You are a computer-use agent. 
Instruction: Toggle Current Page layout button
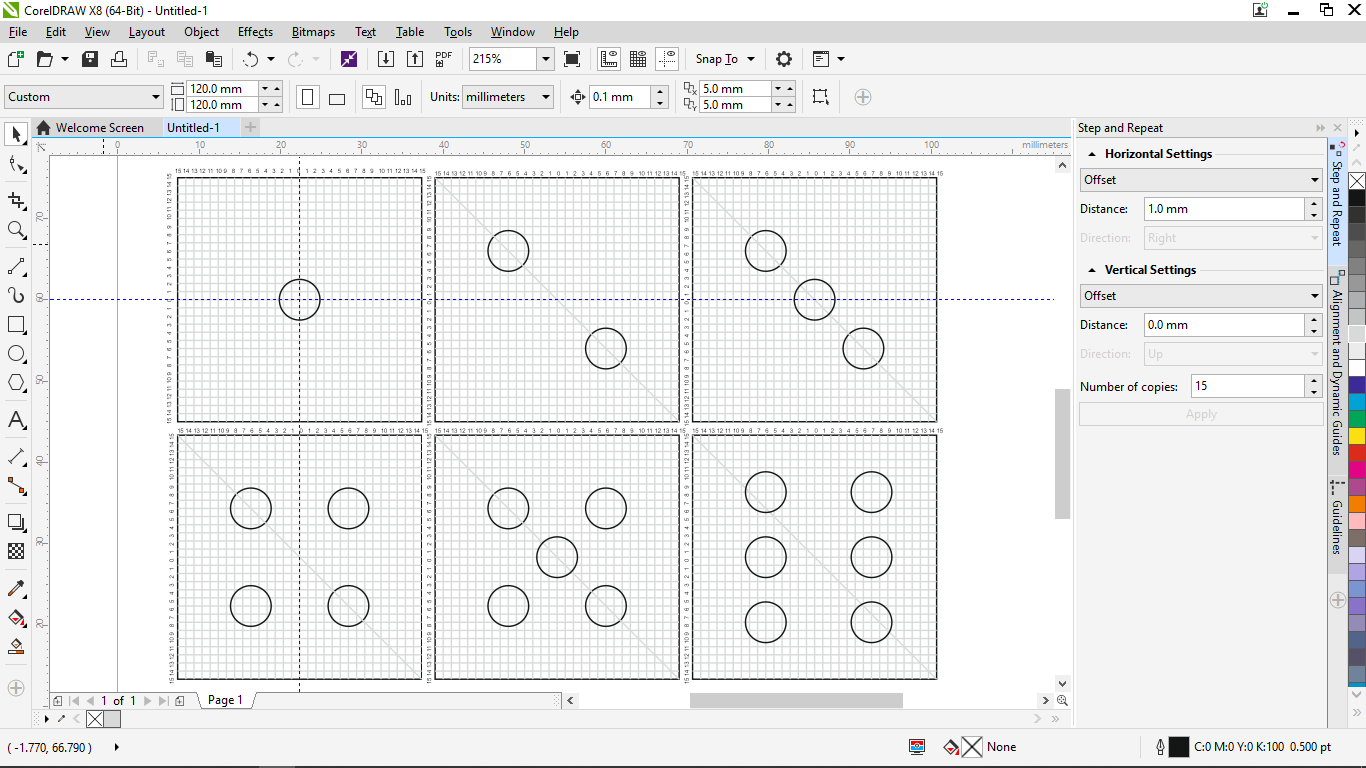coord(403,97)
